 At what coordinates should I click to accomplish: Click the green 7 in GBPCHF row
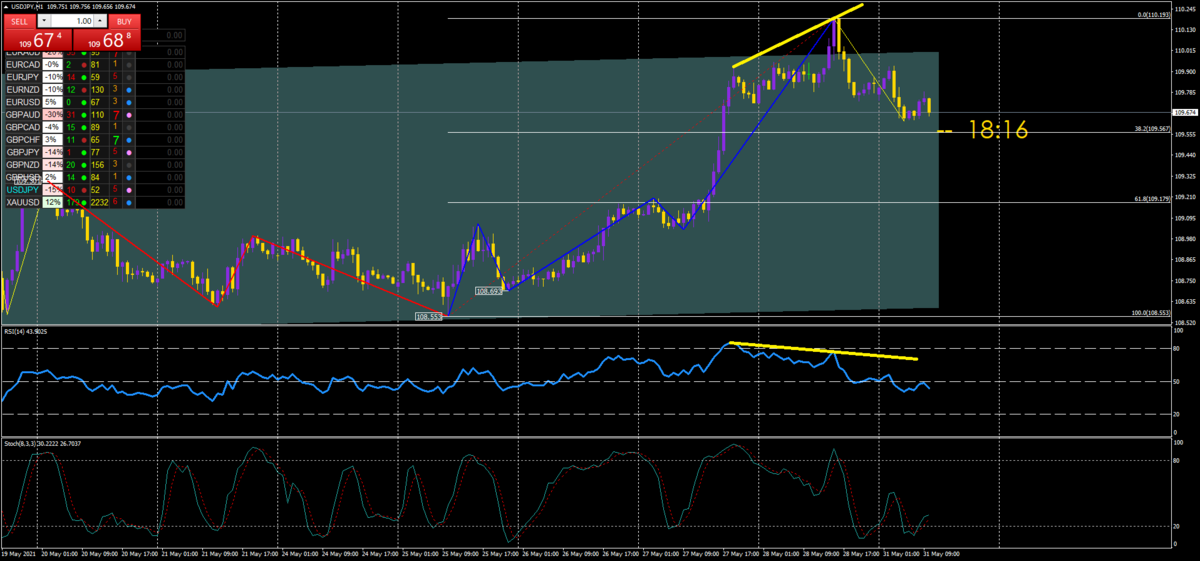(116, 139)
